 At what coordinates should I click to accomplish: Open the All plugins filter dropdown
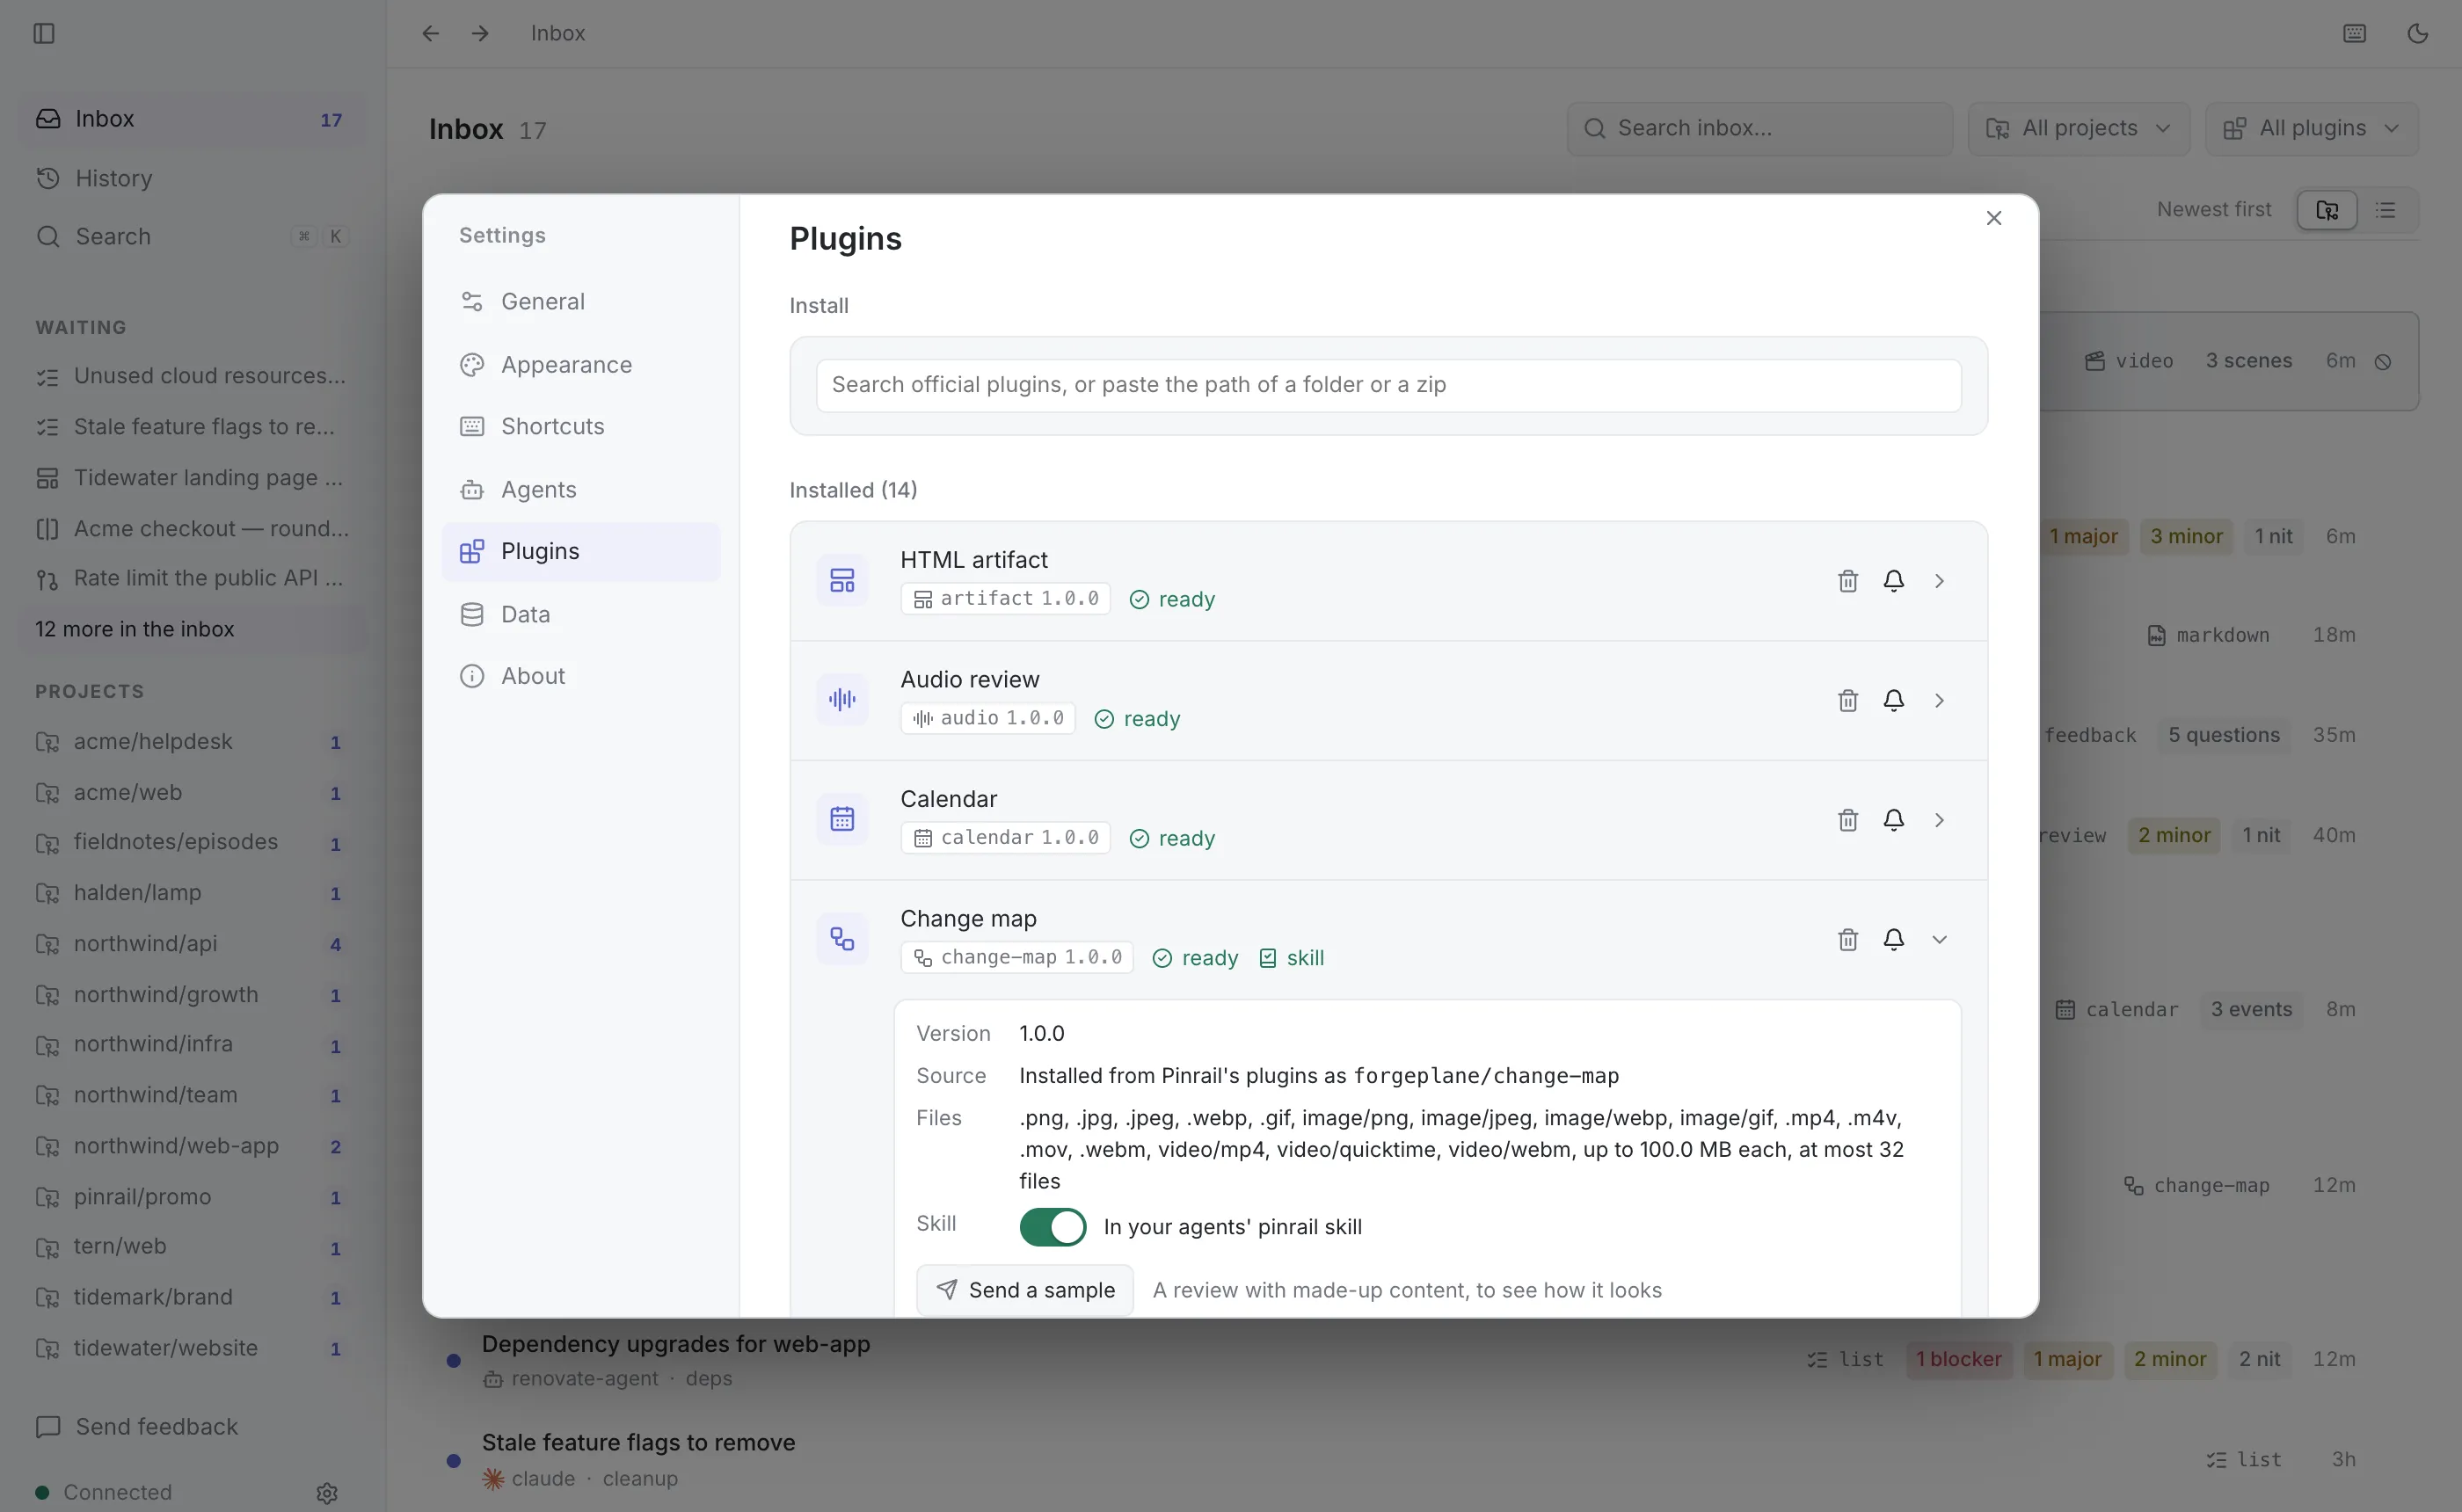[2311, 129]
